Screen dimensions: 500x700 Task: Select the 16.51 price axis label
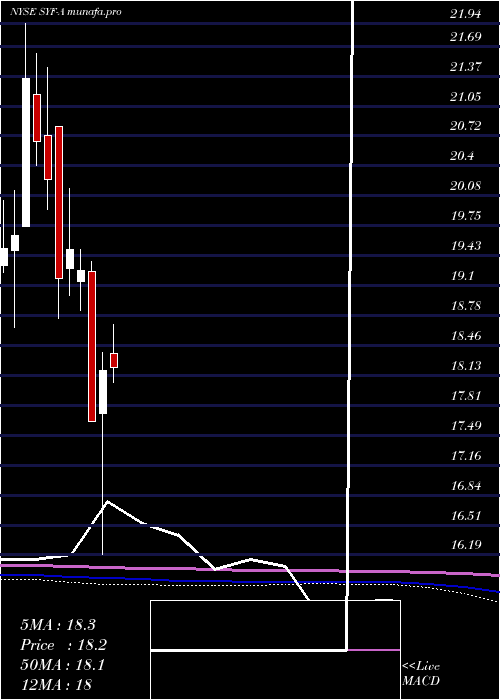click(466, 517)
